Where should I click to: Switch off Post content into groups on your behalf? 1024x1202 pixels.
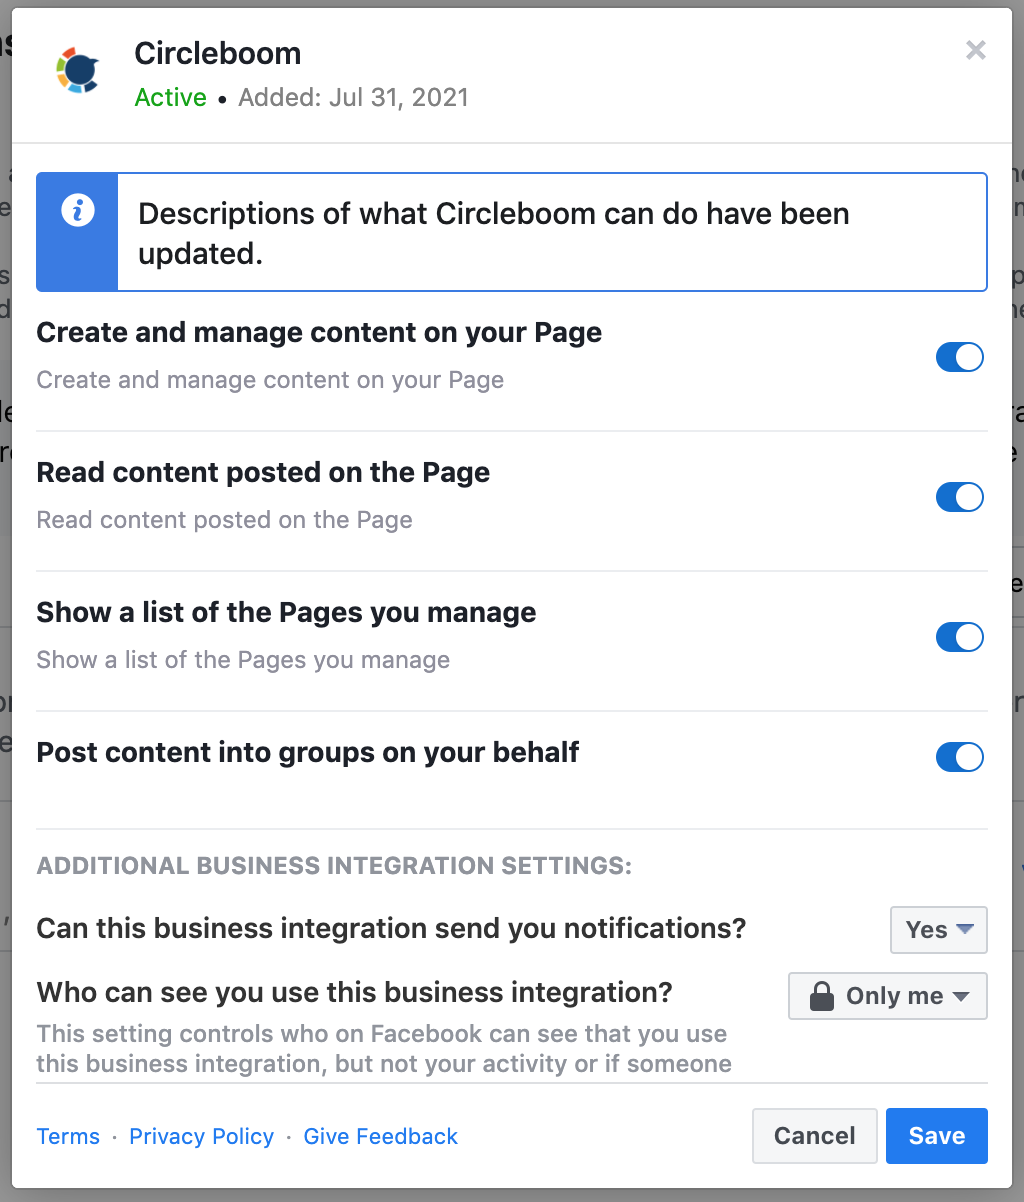coord(960,757)
